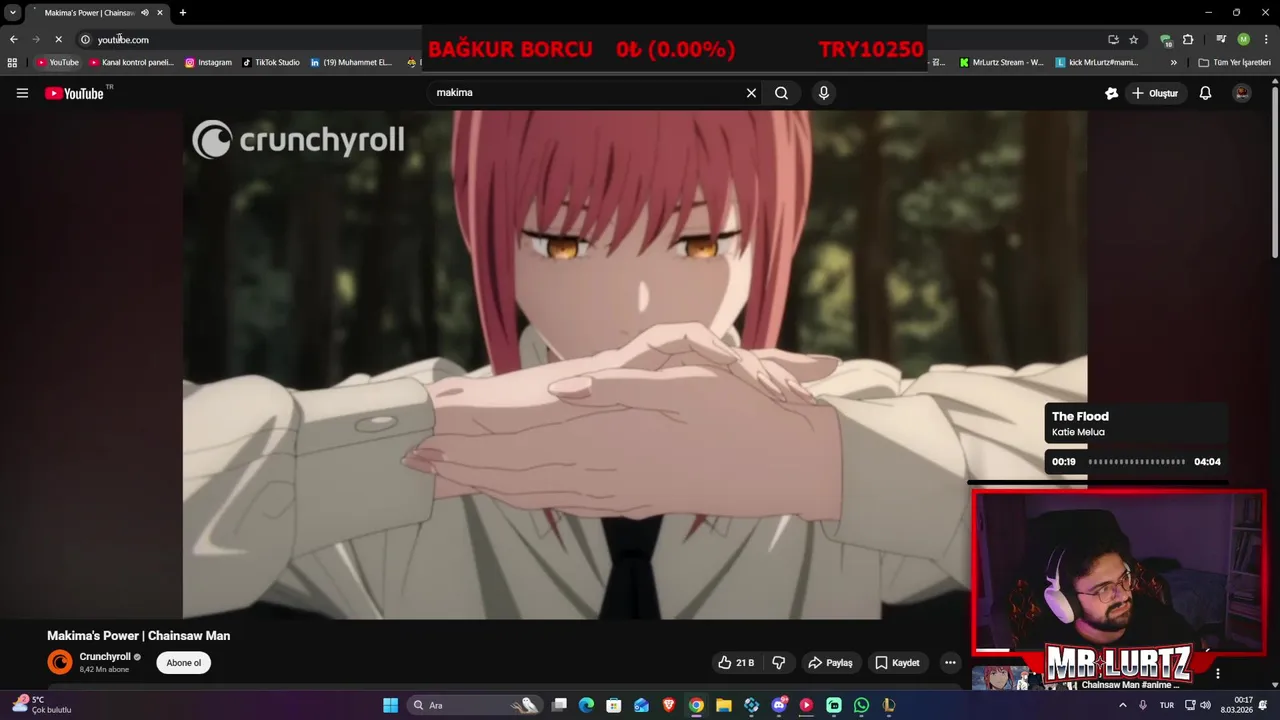The height and width of the screenshot is (720, 1280).
Task: Open WhatsApp from the taskbar
Action: point(861,705)
